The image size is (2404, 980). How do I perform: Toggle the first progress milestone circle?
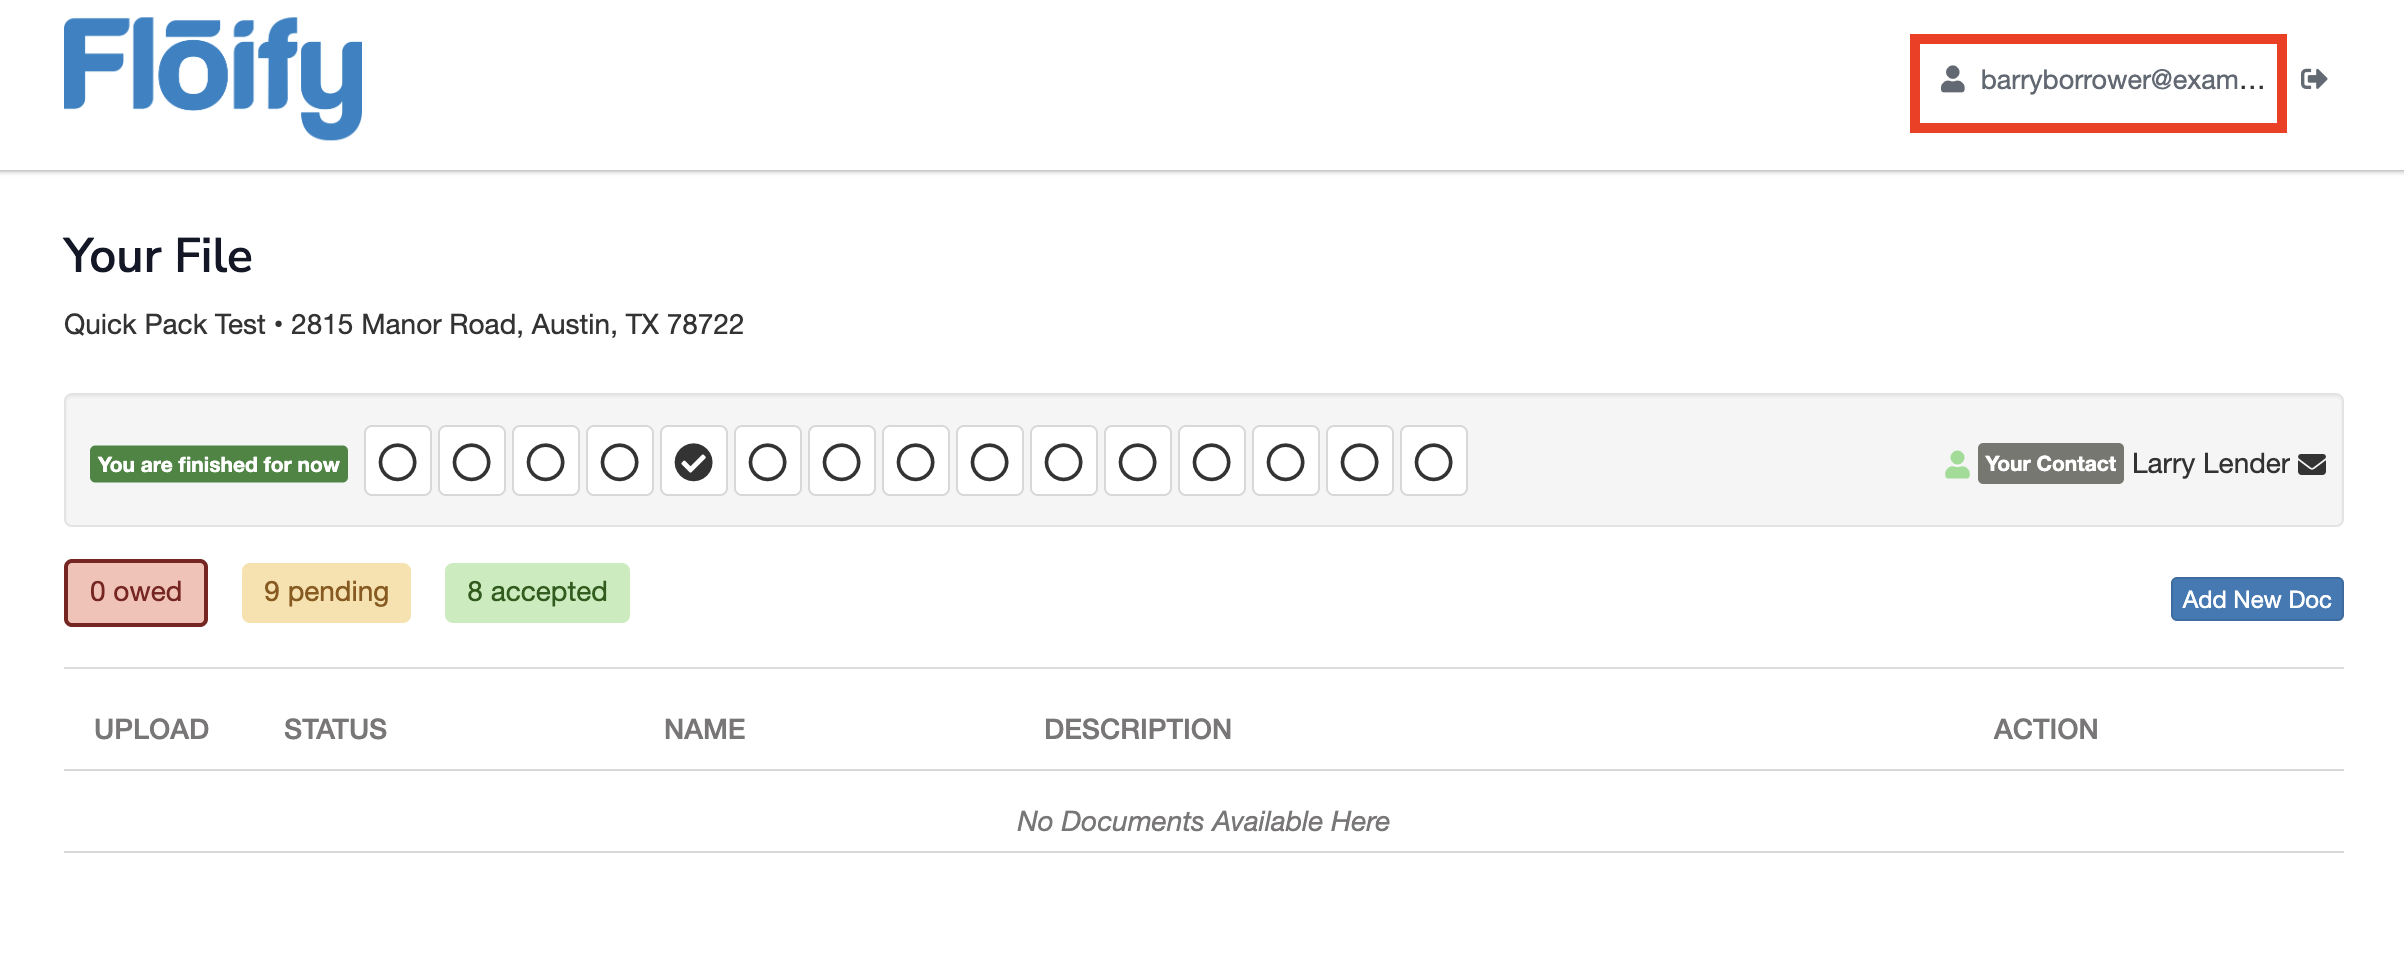pos(397,461)
